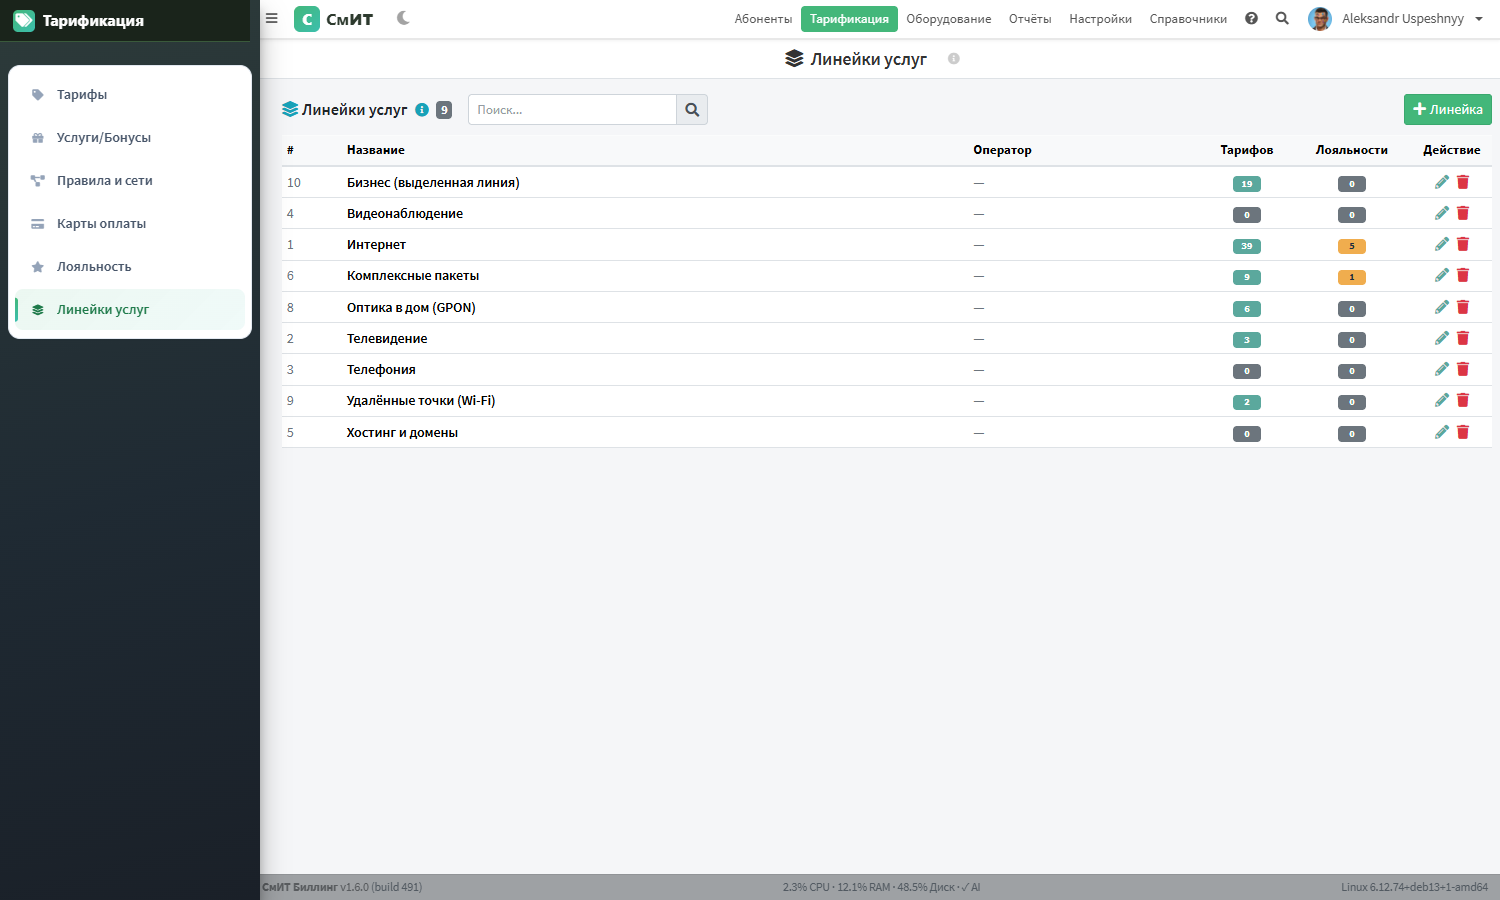Click the Интернет row name

(x=376, y=244)
